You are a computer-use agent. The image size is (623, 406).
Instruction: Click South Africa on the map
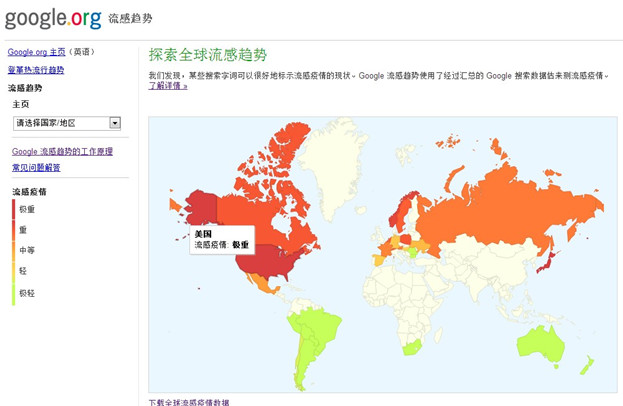pyautogui.click(x=412, y=348)
